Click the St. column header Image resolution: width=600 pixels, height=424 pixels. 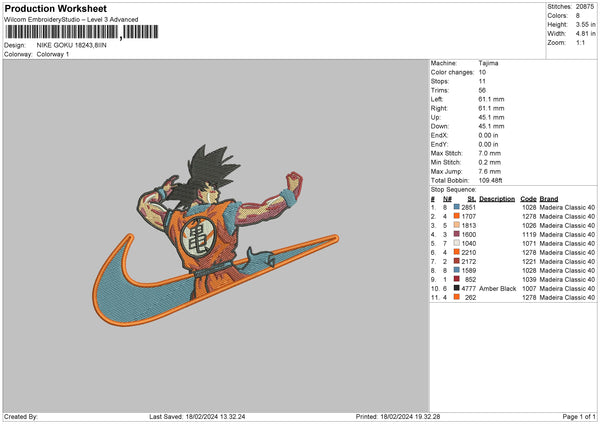pos(471,199)
